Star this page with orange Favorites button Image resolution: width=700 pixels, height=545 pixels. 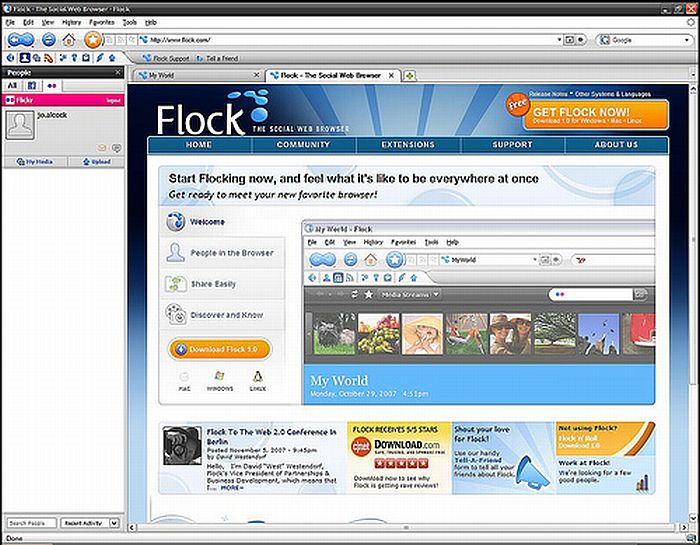point(93,40)
